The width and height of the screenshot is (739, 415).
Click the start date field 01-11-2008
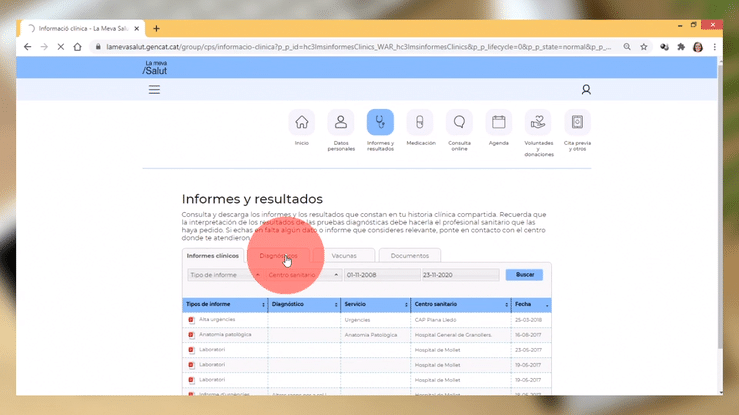click(381, 275)
